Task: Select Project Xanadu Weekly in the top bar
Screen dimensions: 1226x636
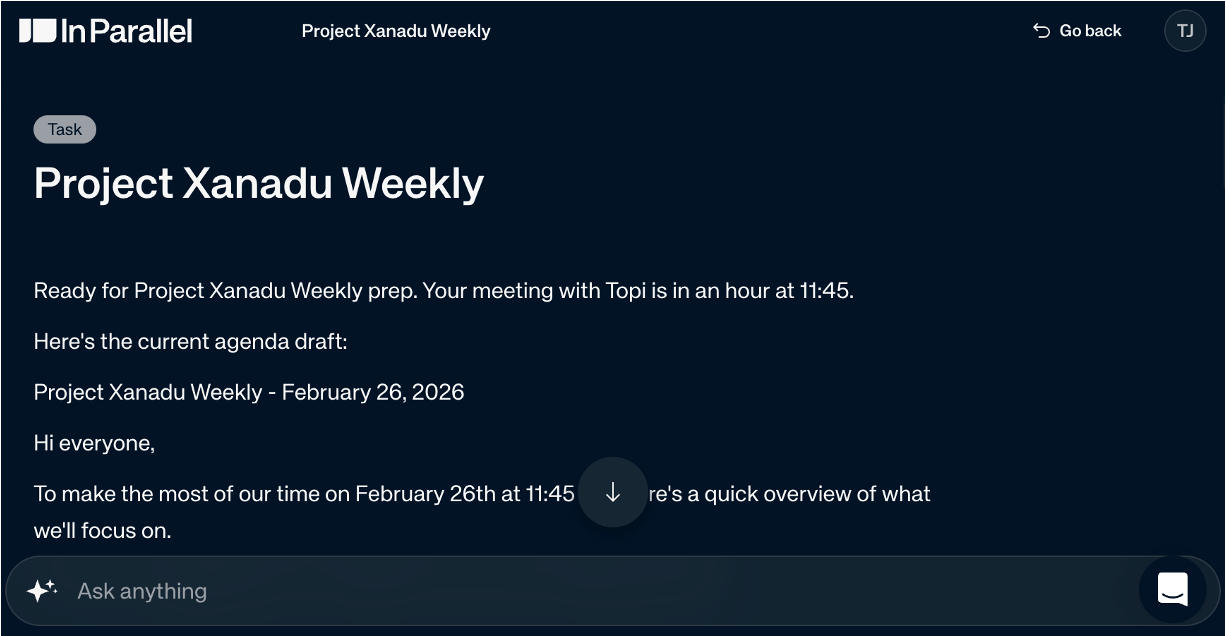Action: pyautogui.click(x=396, y=30)
